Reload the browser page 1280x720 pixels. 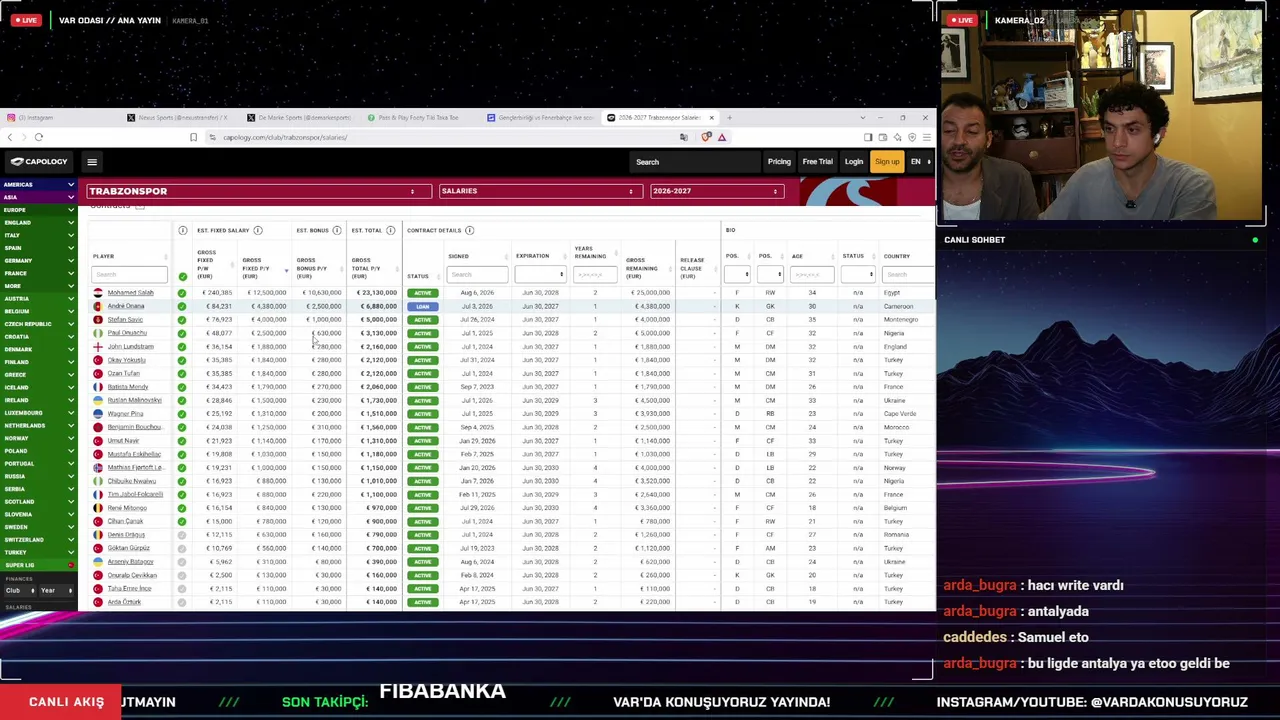pos(39,137)
